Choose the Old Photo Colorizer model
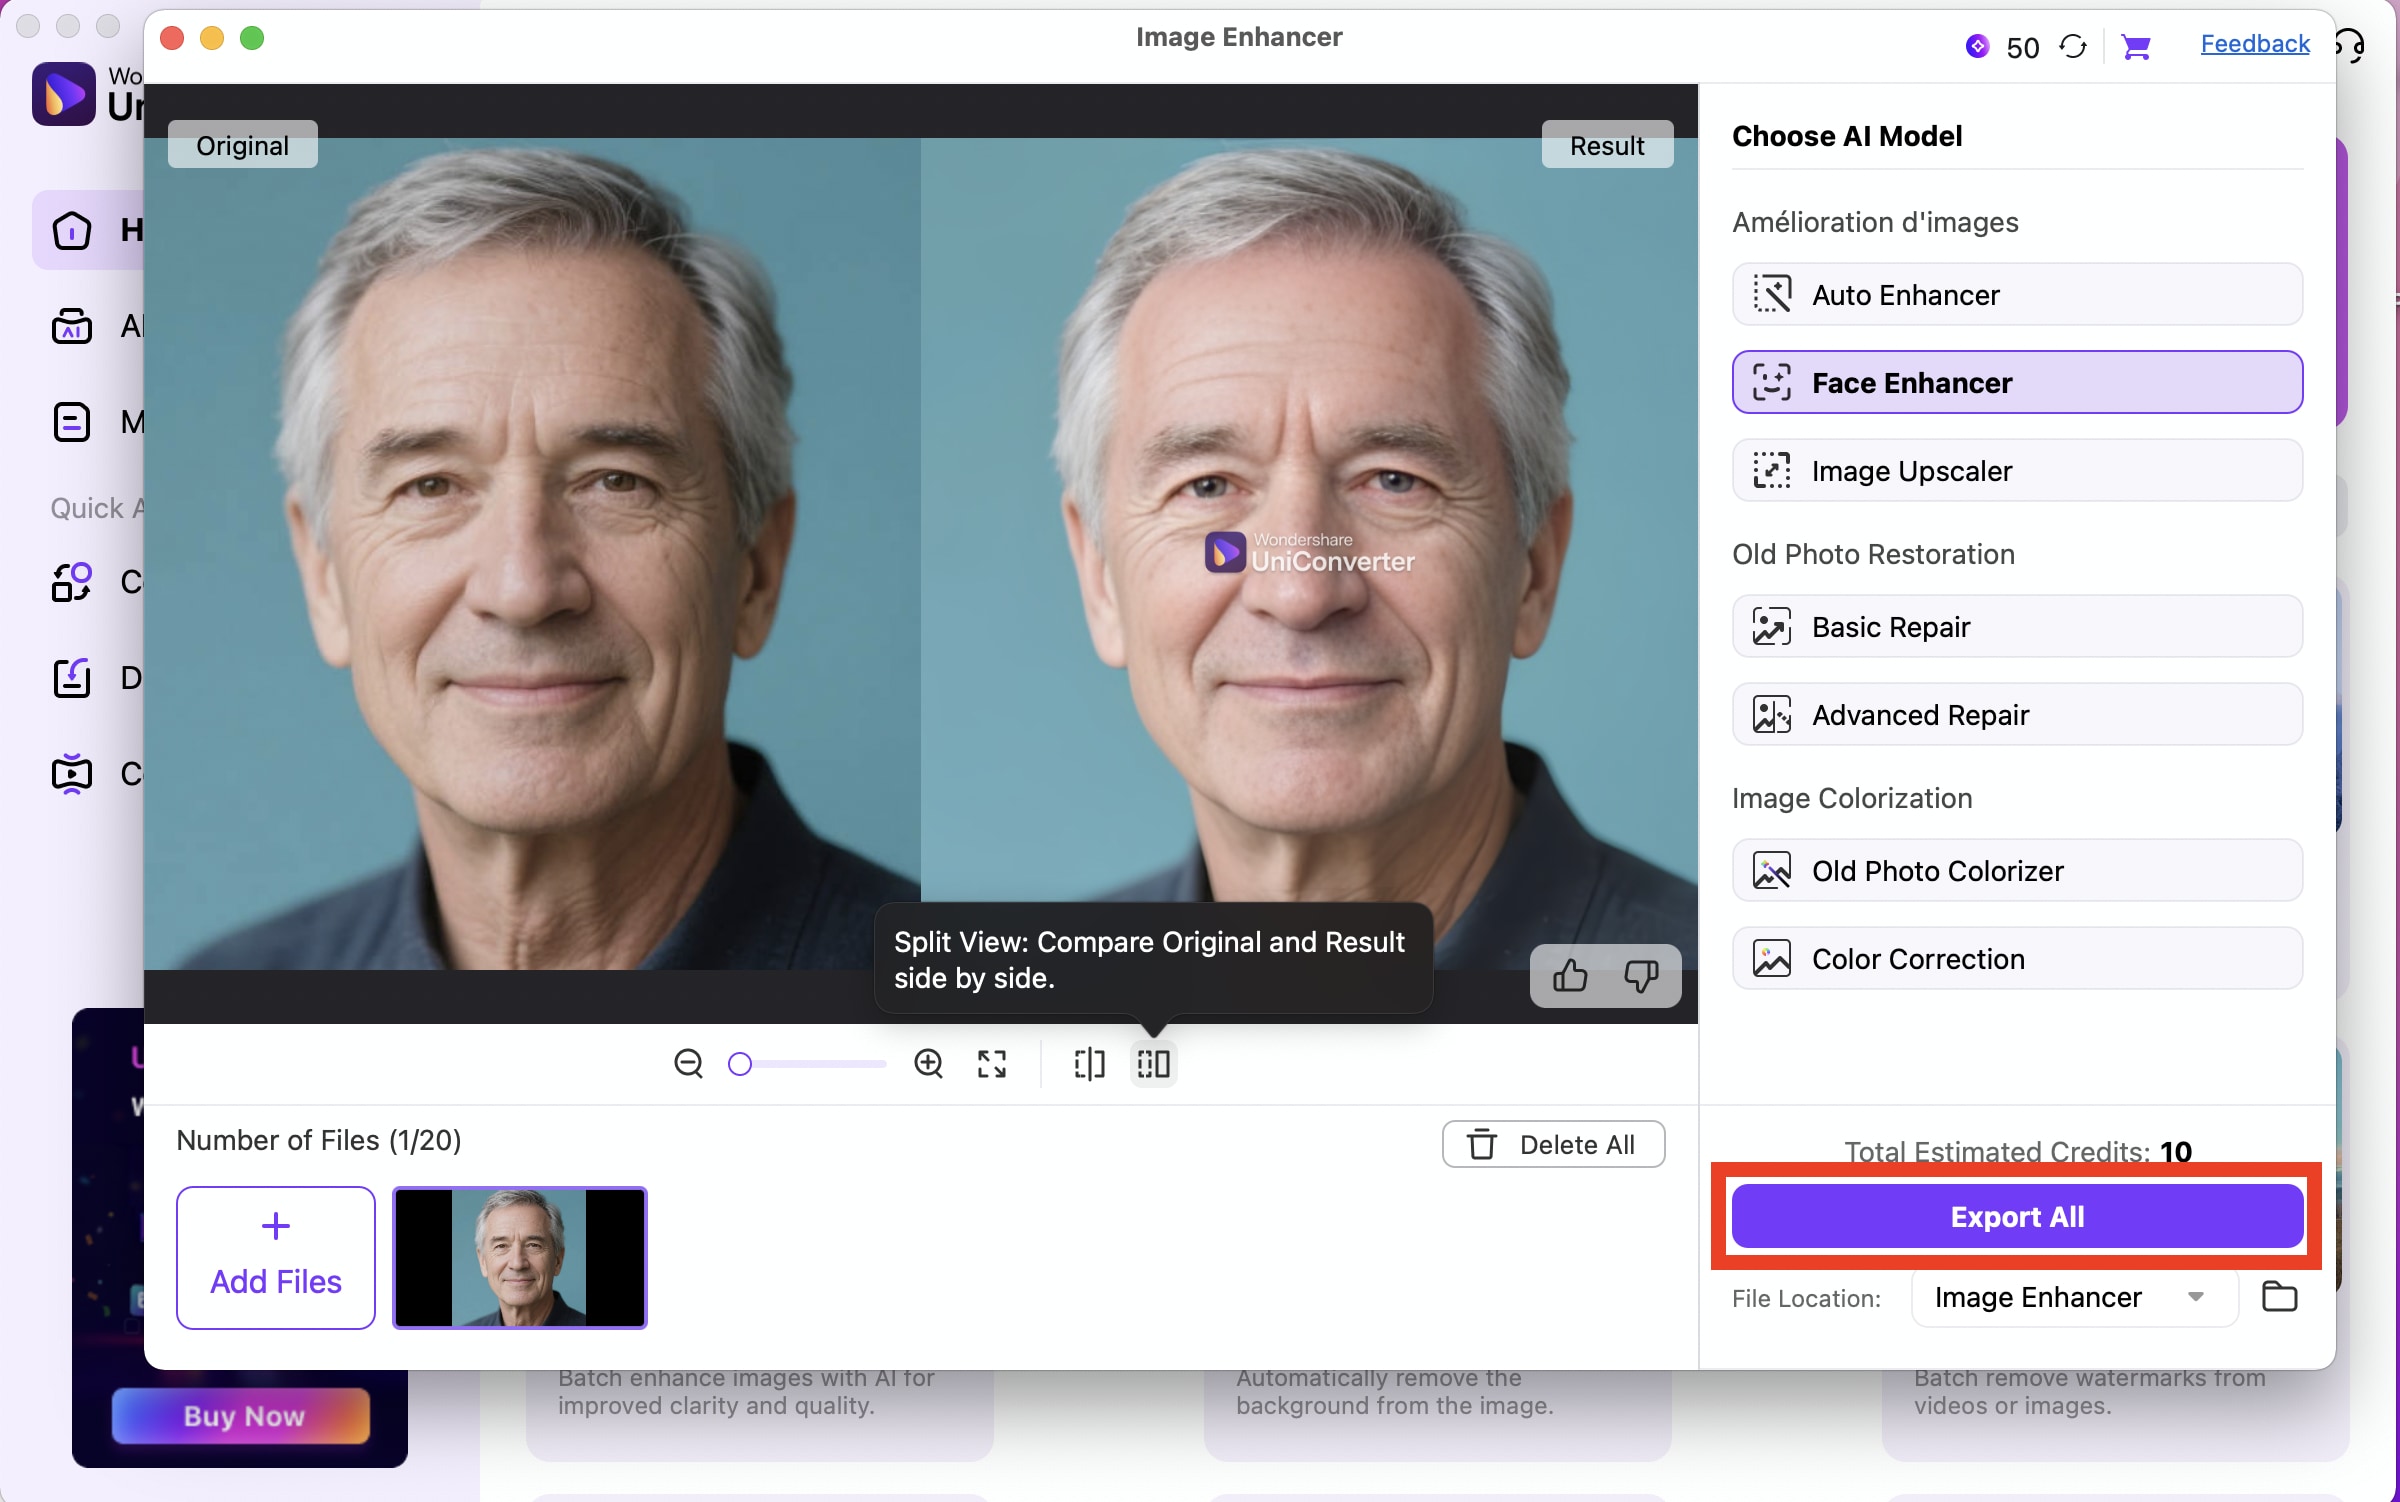Image resolution: width=2400 pixels, height=1502 pixels. click(x=2016, y=871)
